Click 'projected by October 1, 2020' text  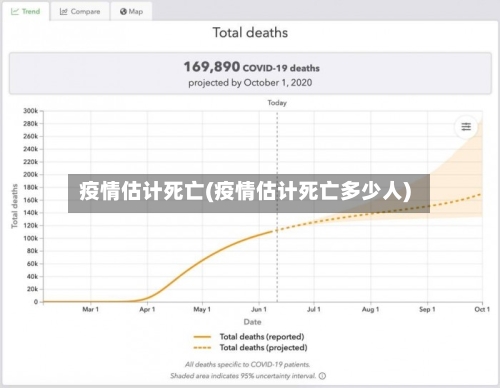coord(250,83)
